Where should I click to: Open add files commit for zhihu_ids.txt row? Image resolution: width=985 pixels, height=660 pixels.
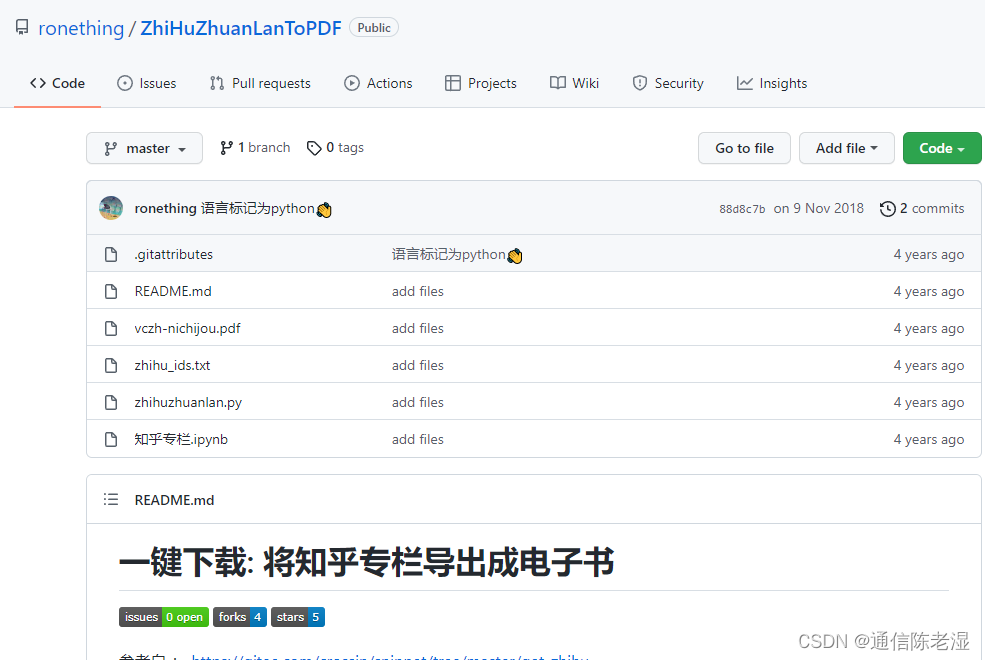(418, 365)
